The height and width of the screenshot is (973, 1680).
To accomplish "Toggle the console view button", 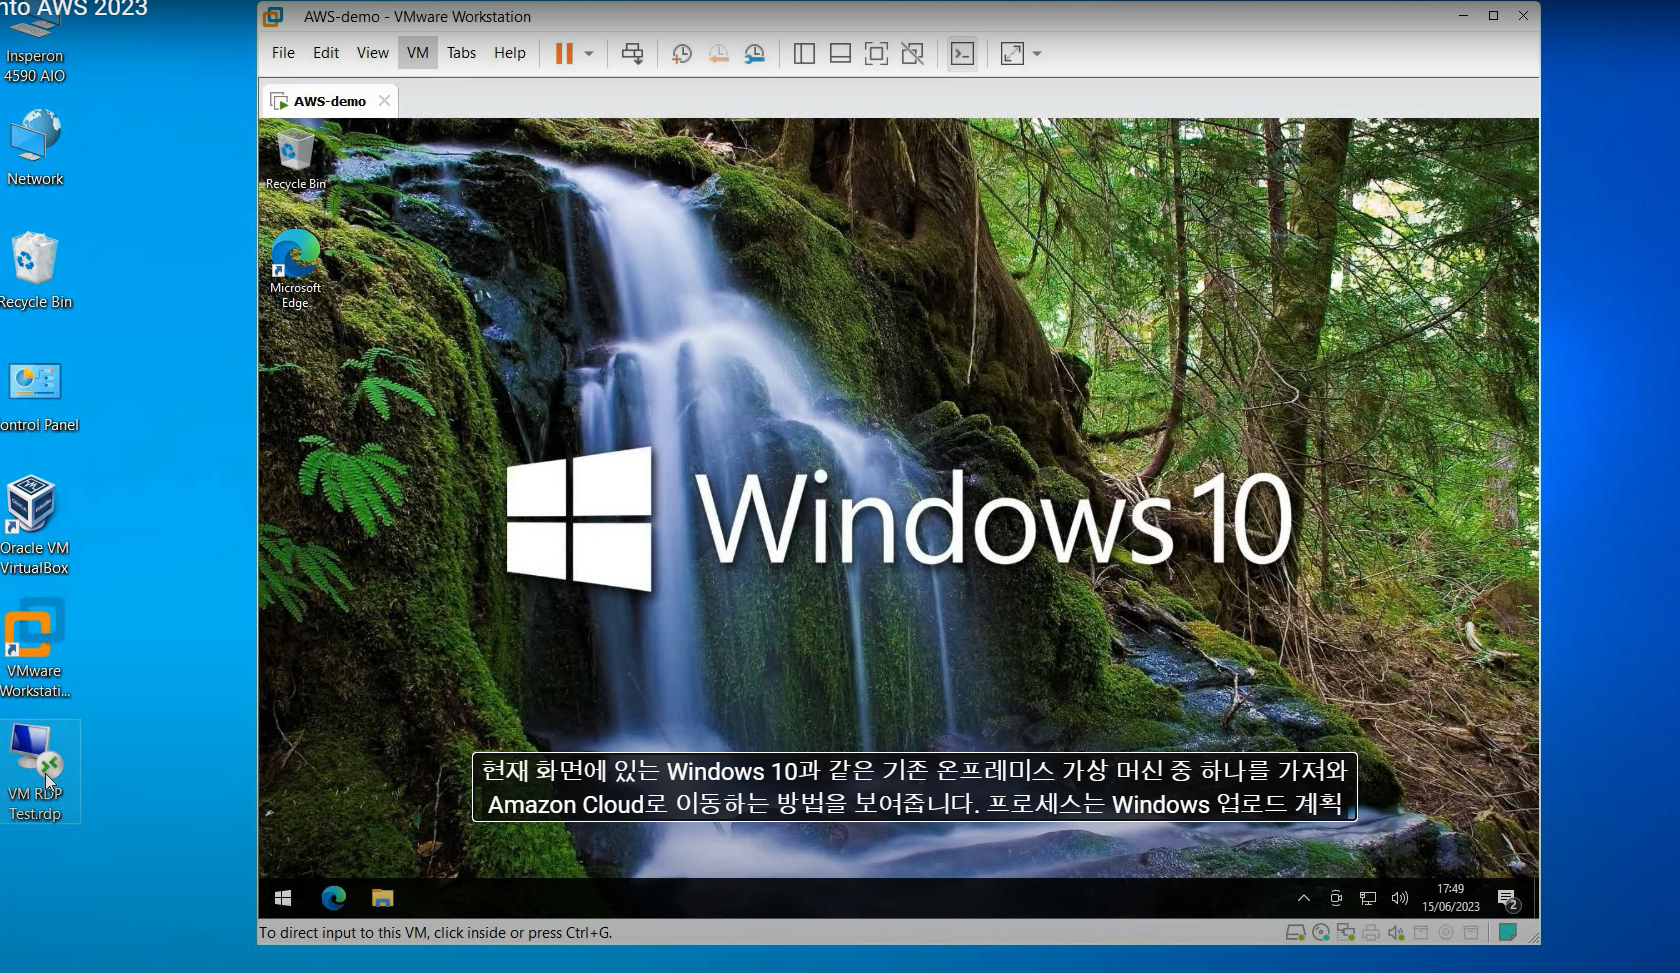I will coord(962,54).
